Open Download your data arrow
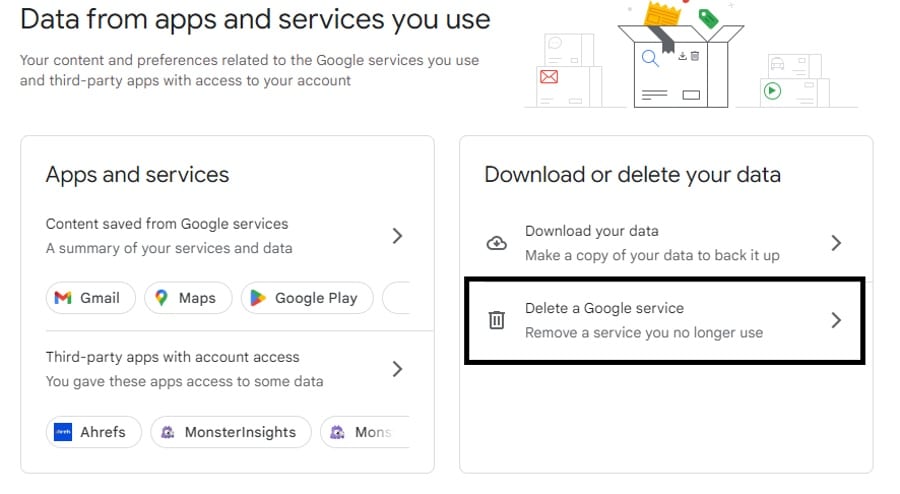The height and width of the screenshot is (494, 900). tap(837, 243)
